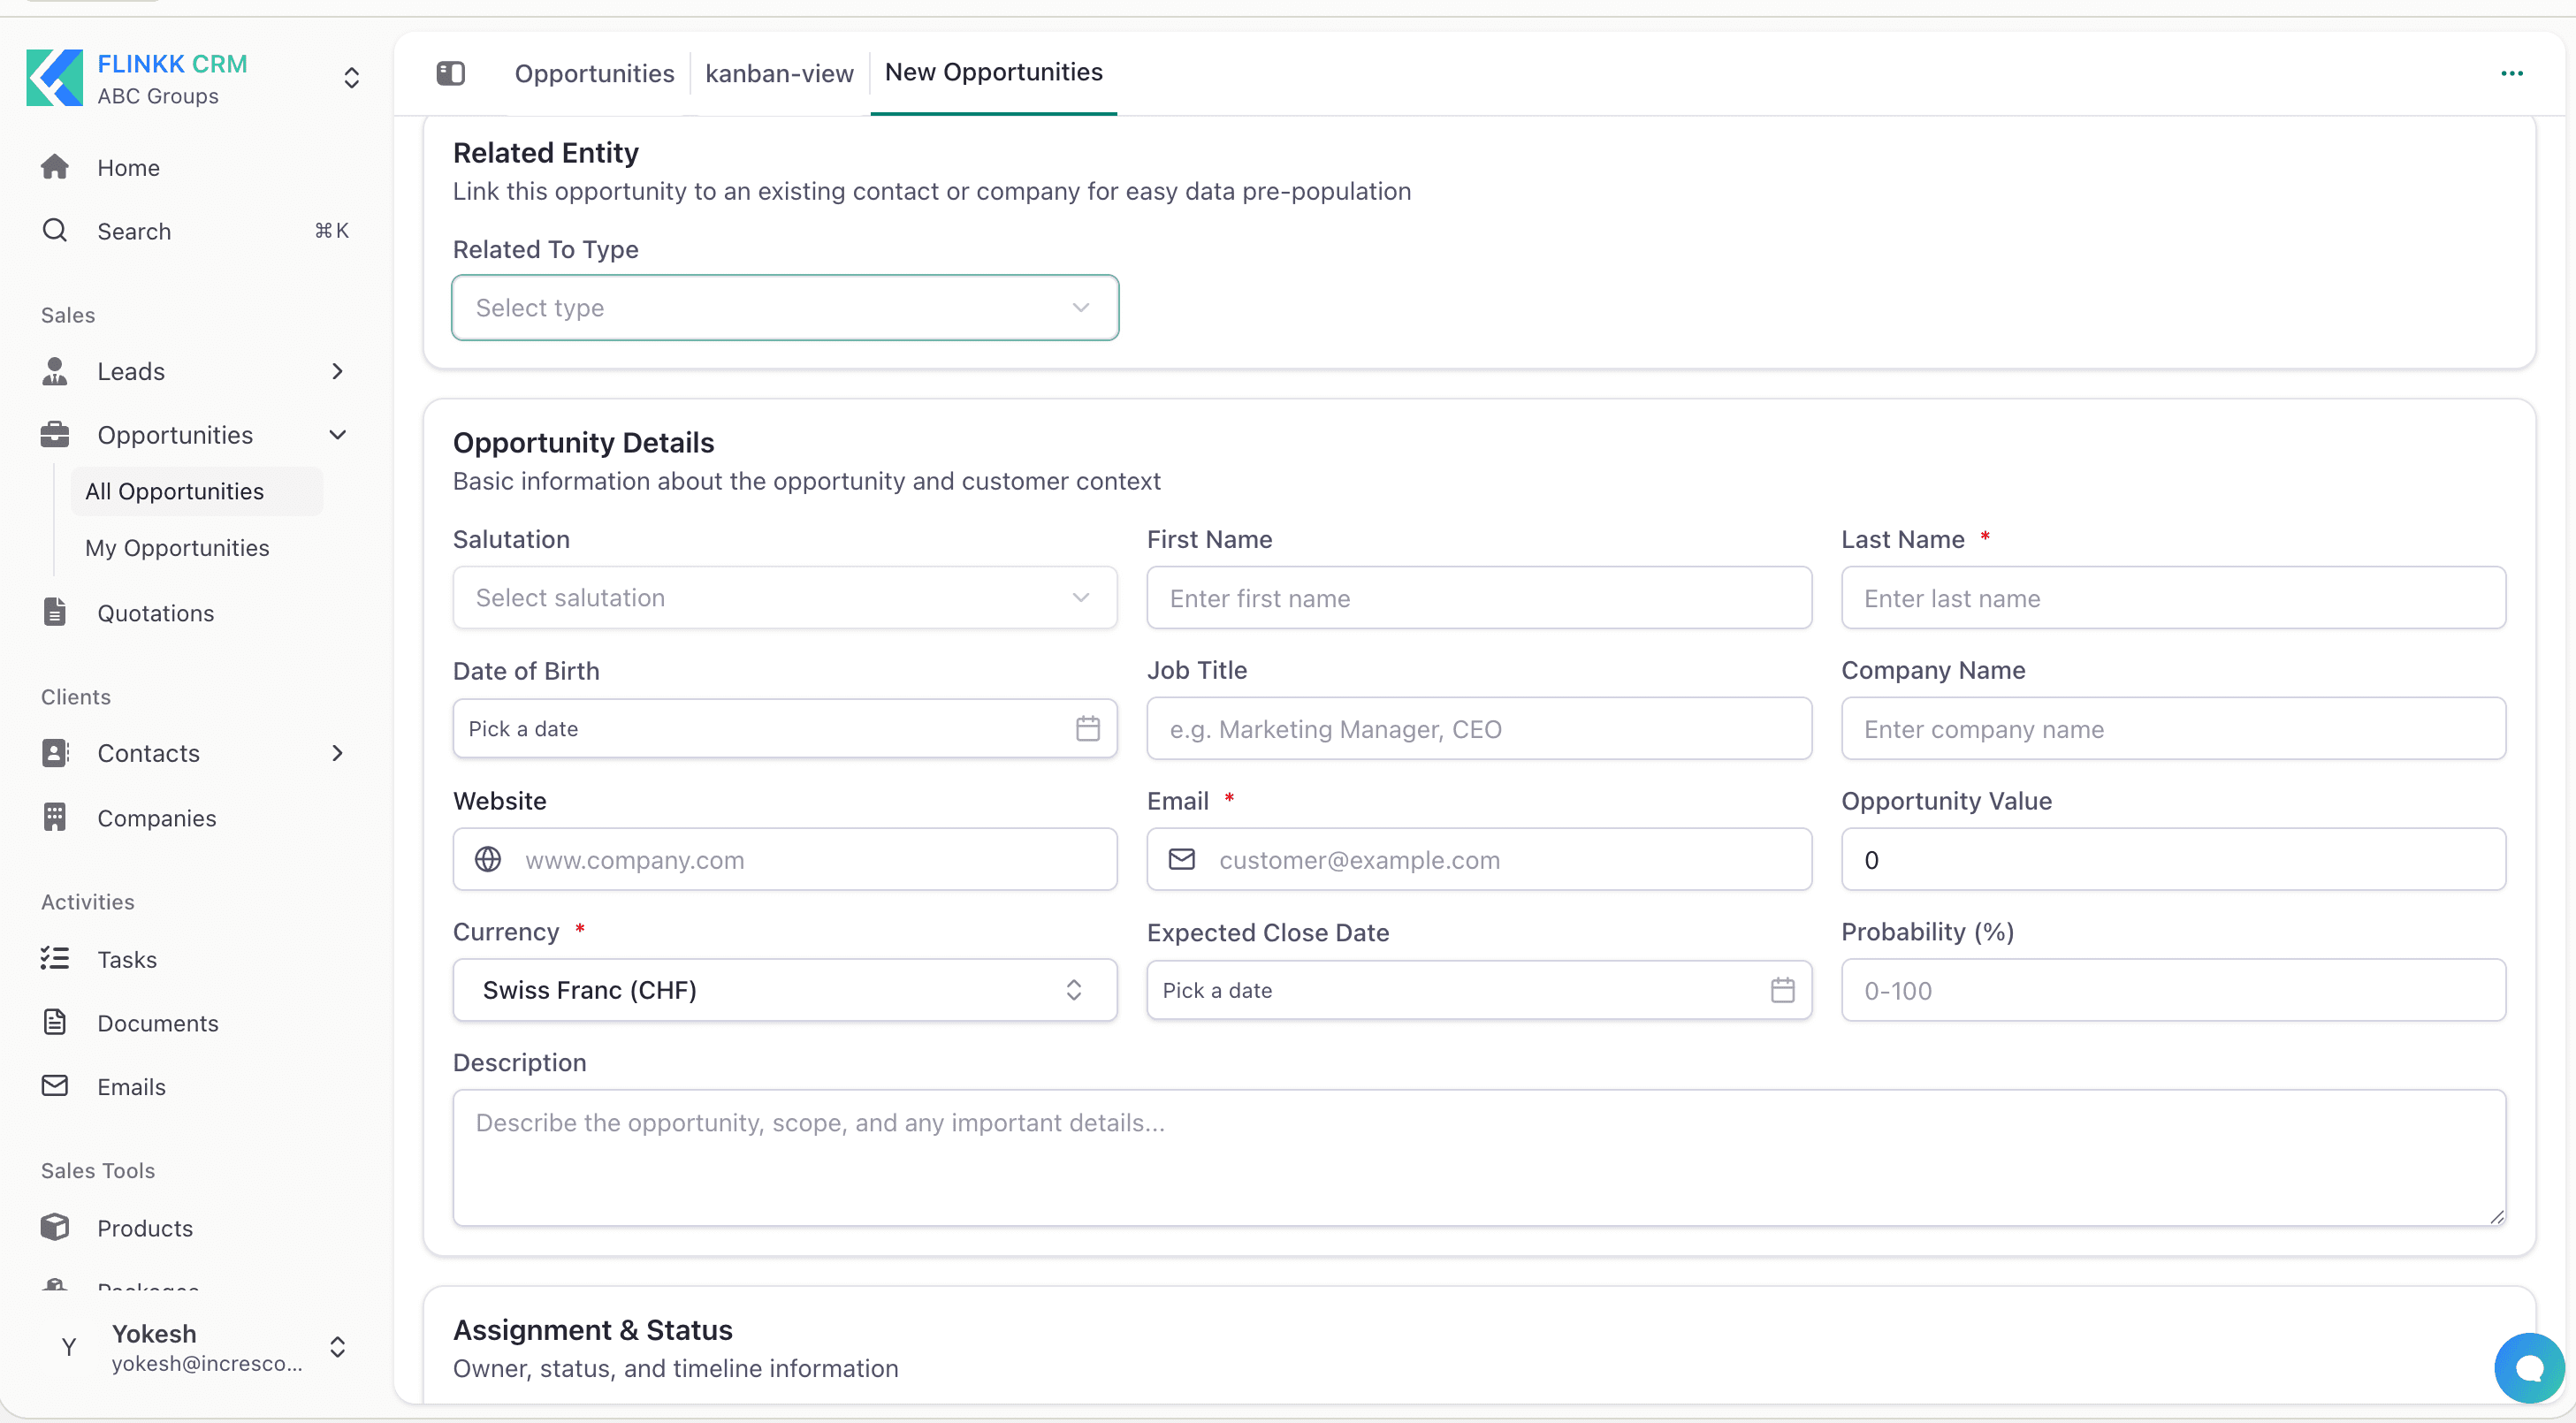Click the FLINKK CRM logo icon
The height and width of the screenshot is (1423, 2576).
click(54, 77)
